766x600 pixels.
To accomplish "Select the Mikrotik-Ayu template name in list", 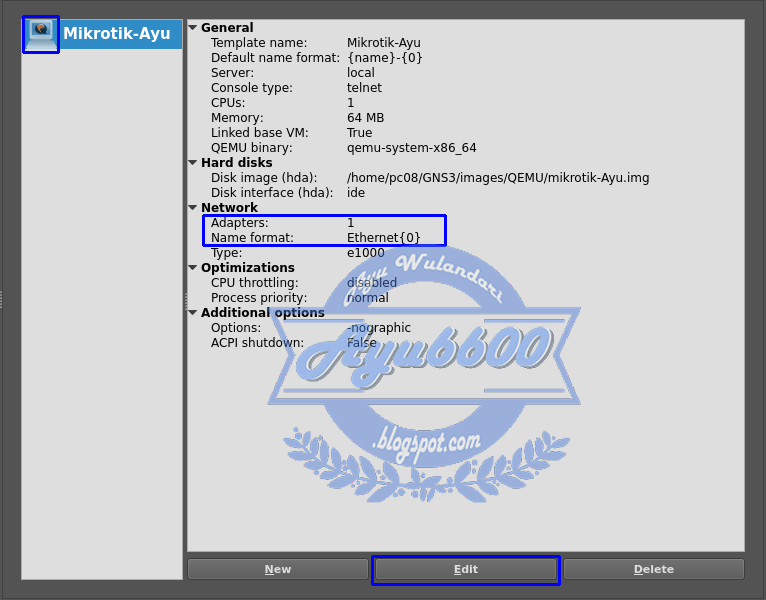I will (117, 34).
